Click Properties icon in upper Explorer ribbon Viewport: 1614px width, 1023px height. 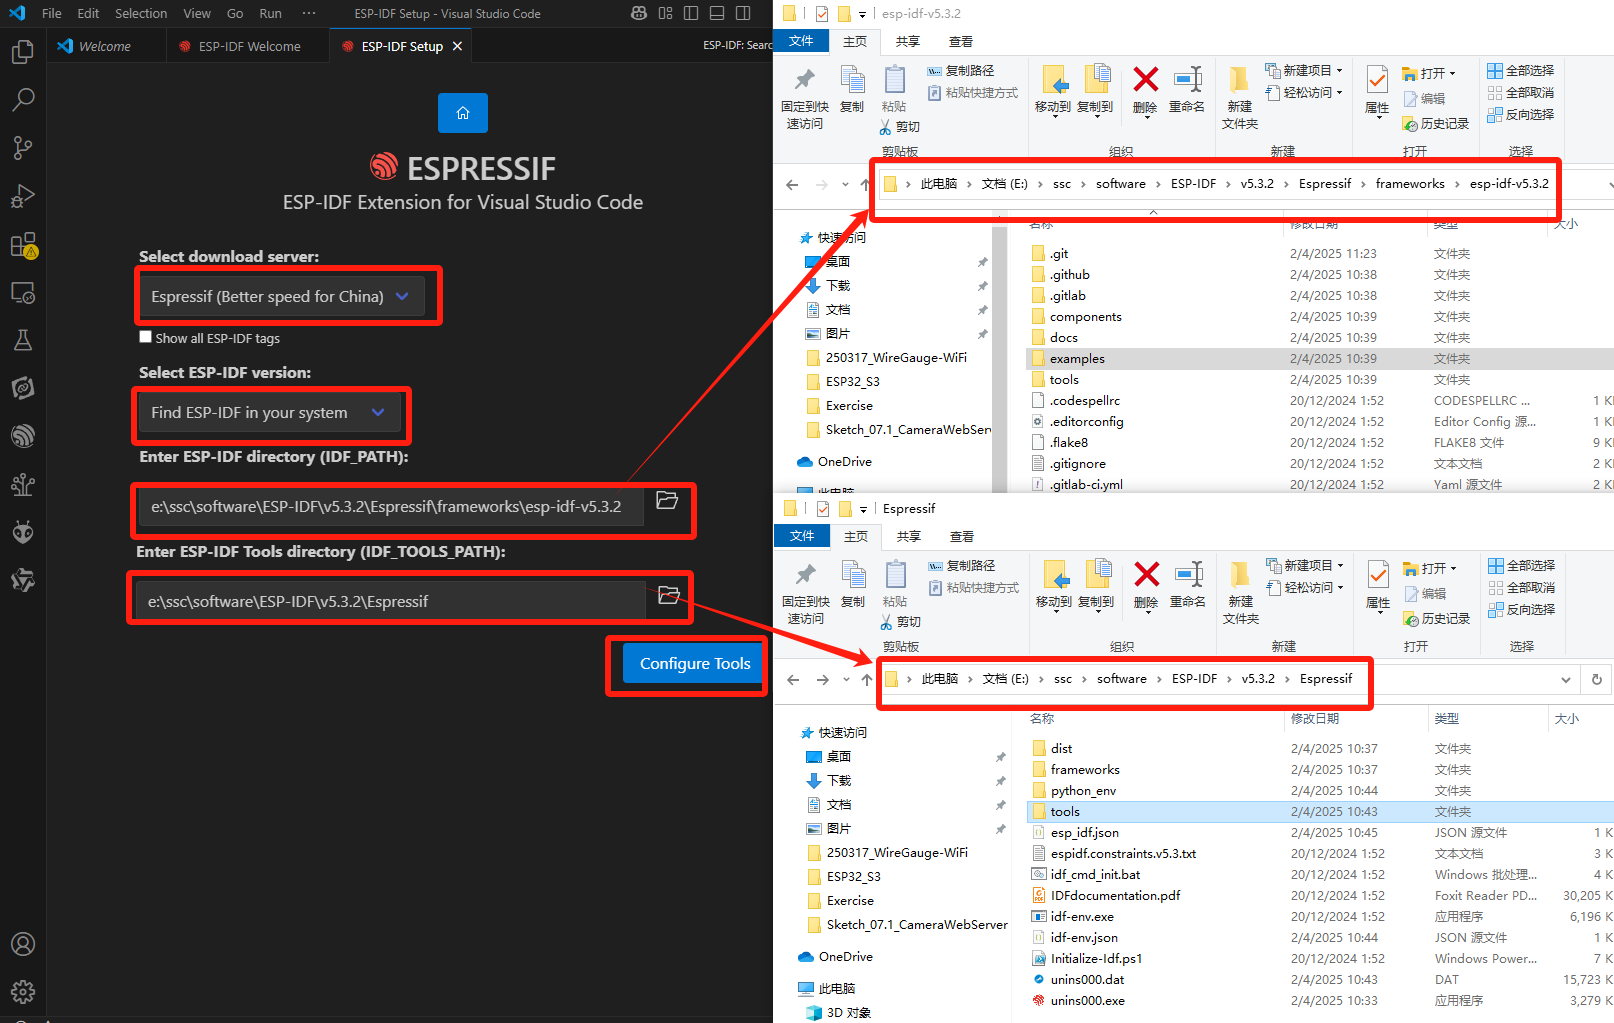[1377, 90]
